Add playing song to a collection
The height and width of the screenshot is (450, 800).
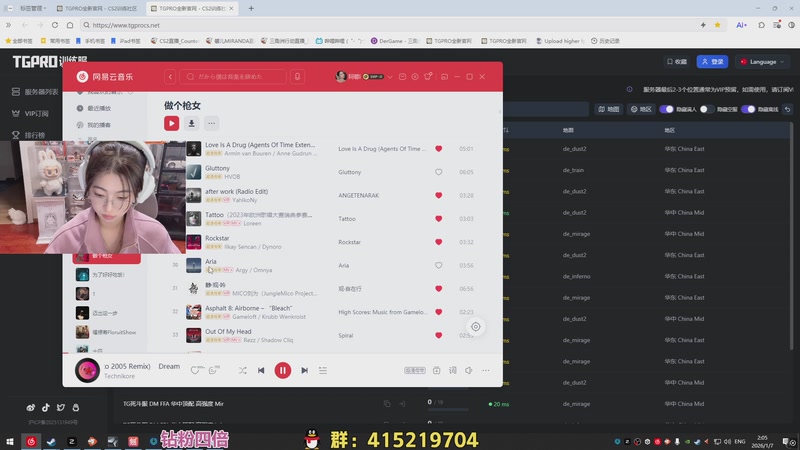[437, 370]
